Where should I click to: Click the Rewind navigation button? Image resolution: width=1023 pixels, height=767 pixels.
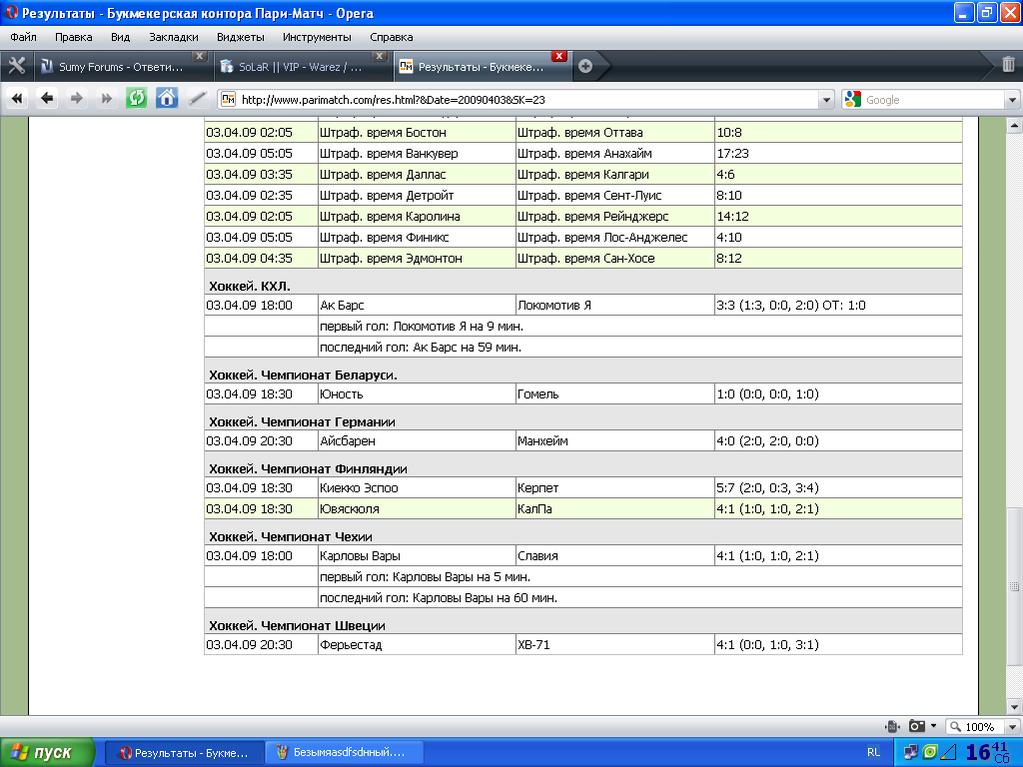17,98
